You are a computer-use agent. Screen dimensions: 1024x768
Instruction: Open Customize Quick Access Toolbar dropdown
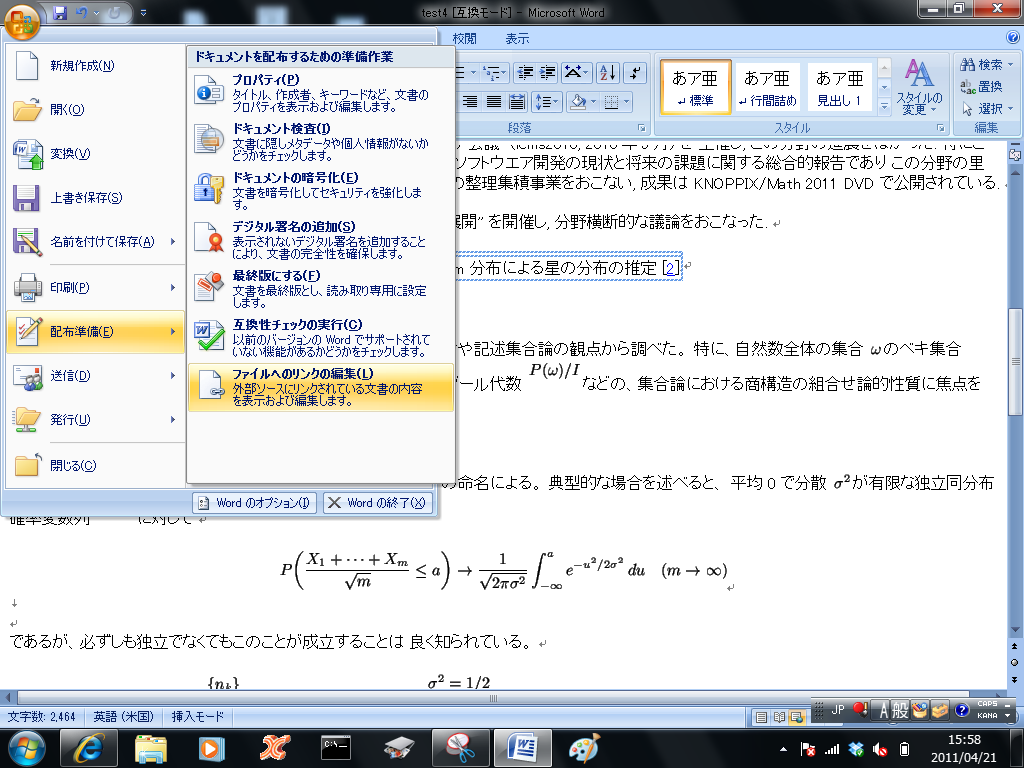tap(144, 13)
